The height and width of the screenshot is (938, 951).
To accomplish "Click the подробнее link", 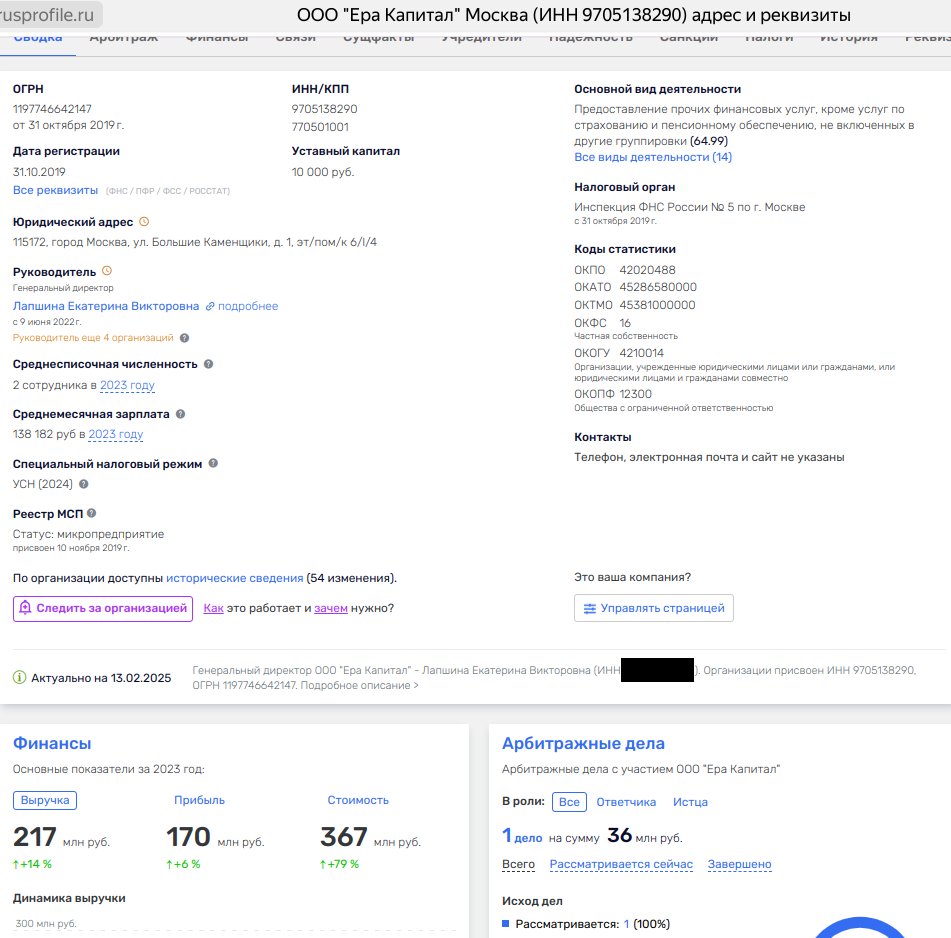I will [x=248, y=306].
